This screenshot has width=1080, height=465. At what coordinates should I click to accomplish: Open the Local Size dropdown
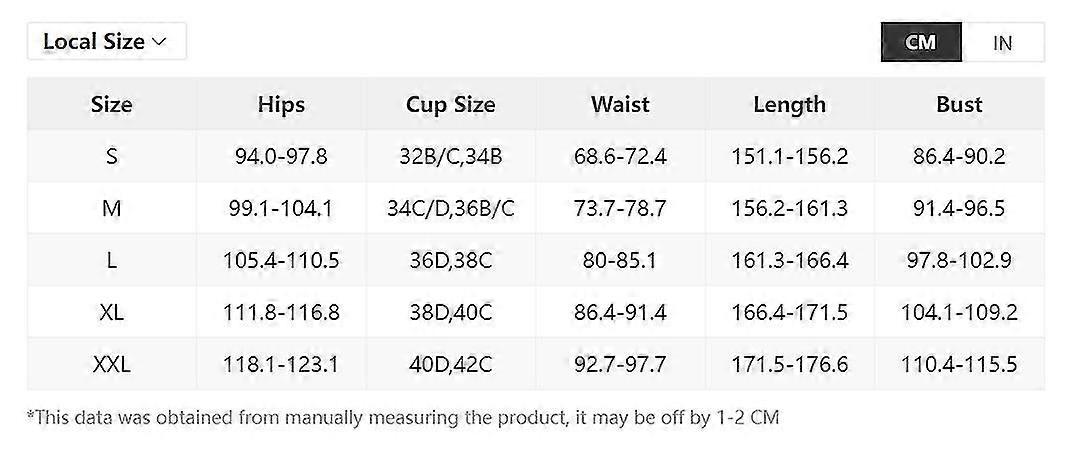(106, 42)
